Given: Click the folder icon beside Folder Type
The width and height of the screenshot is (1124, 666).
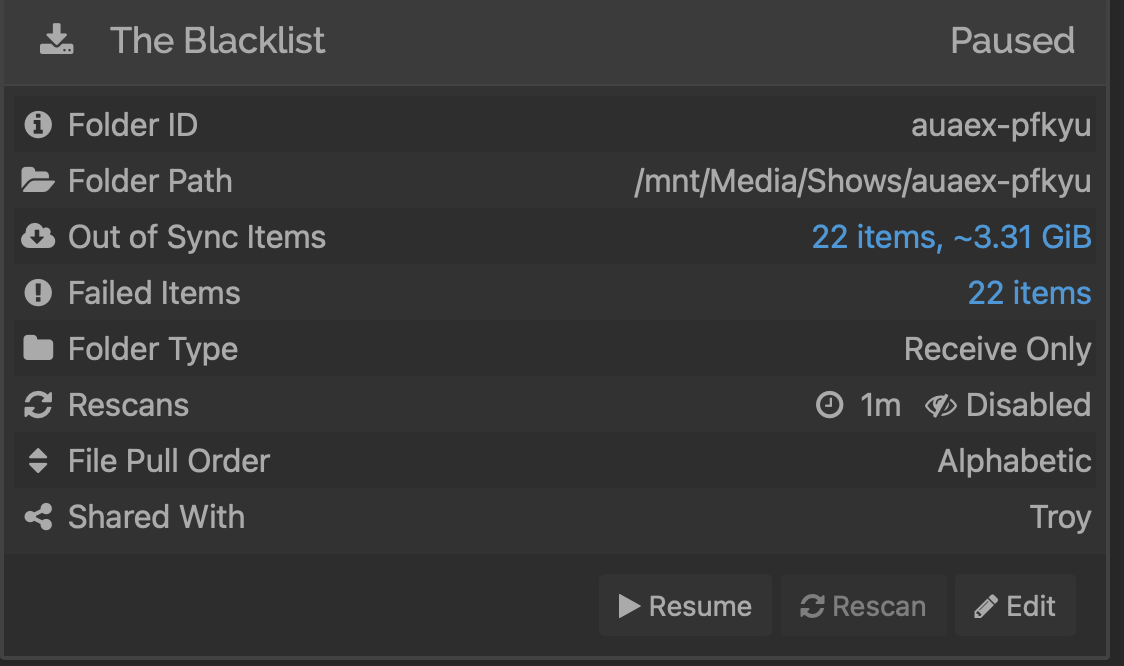Looking at the screenshot, I should click(38, 348).
